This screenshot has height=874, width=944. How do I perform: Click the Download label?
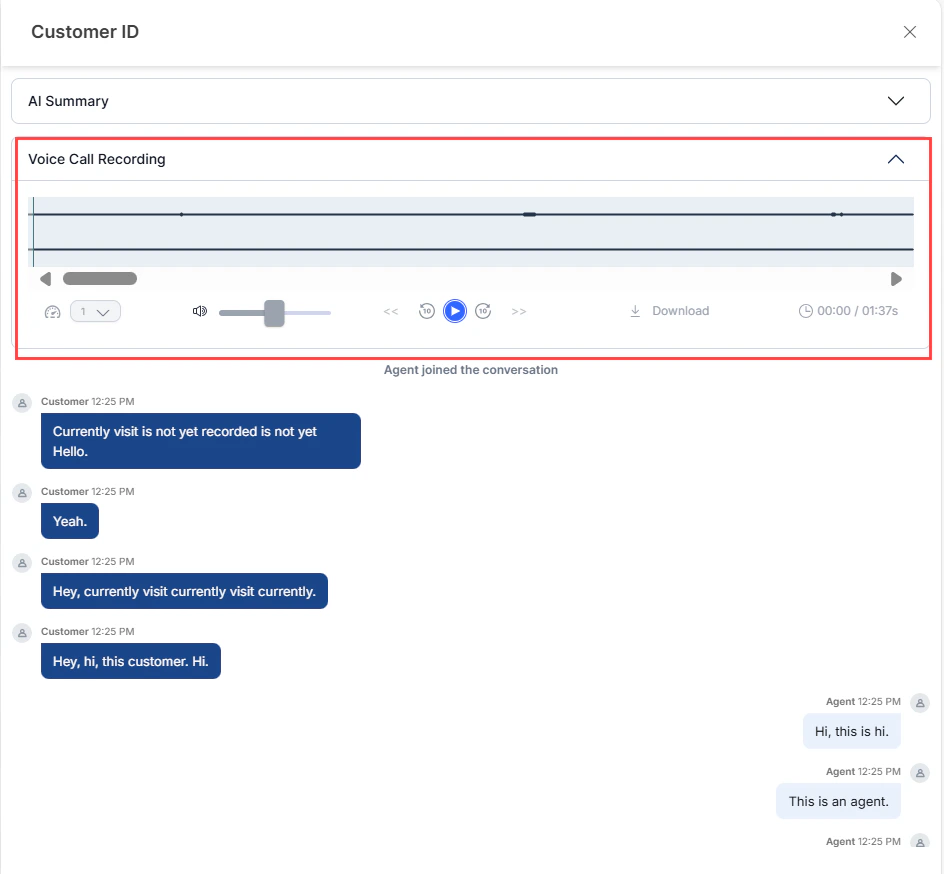pyautogui.click(x=680, y=311)
